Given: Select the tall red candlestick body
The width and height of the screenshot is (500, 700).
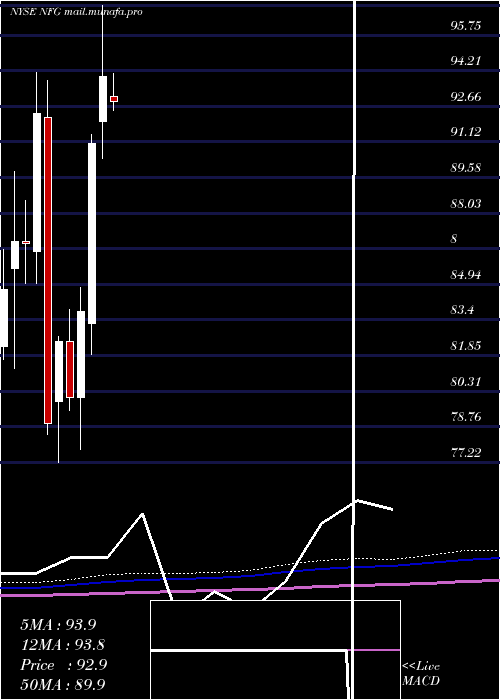Looking at the screenshot, I should point(48,270).
